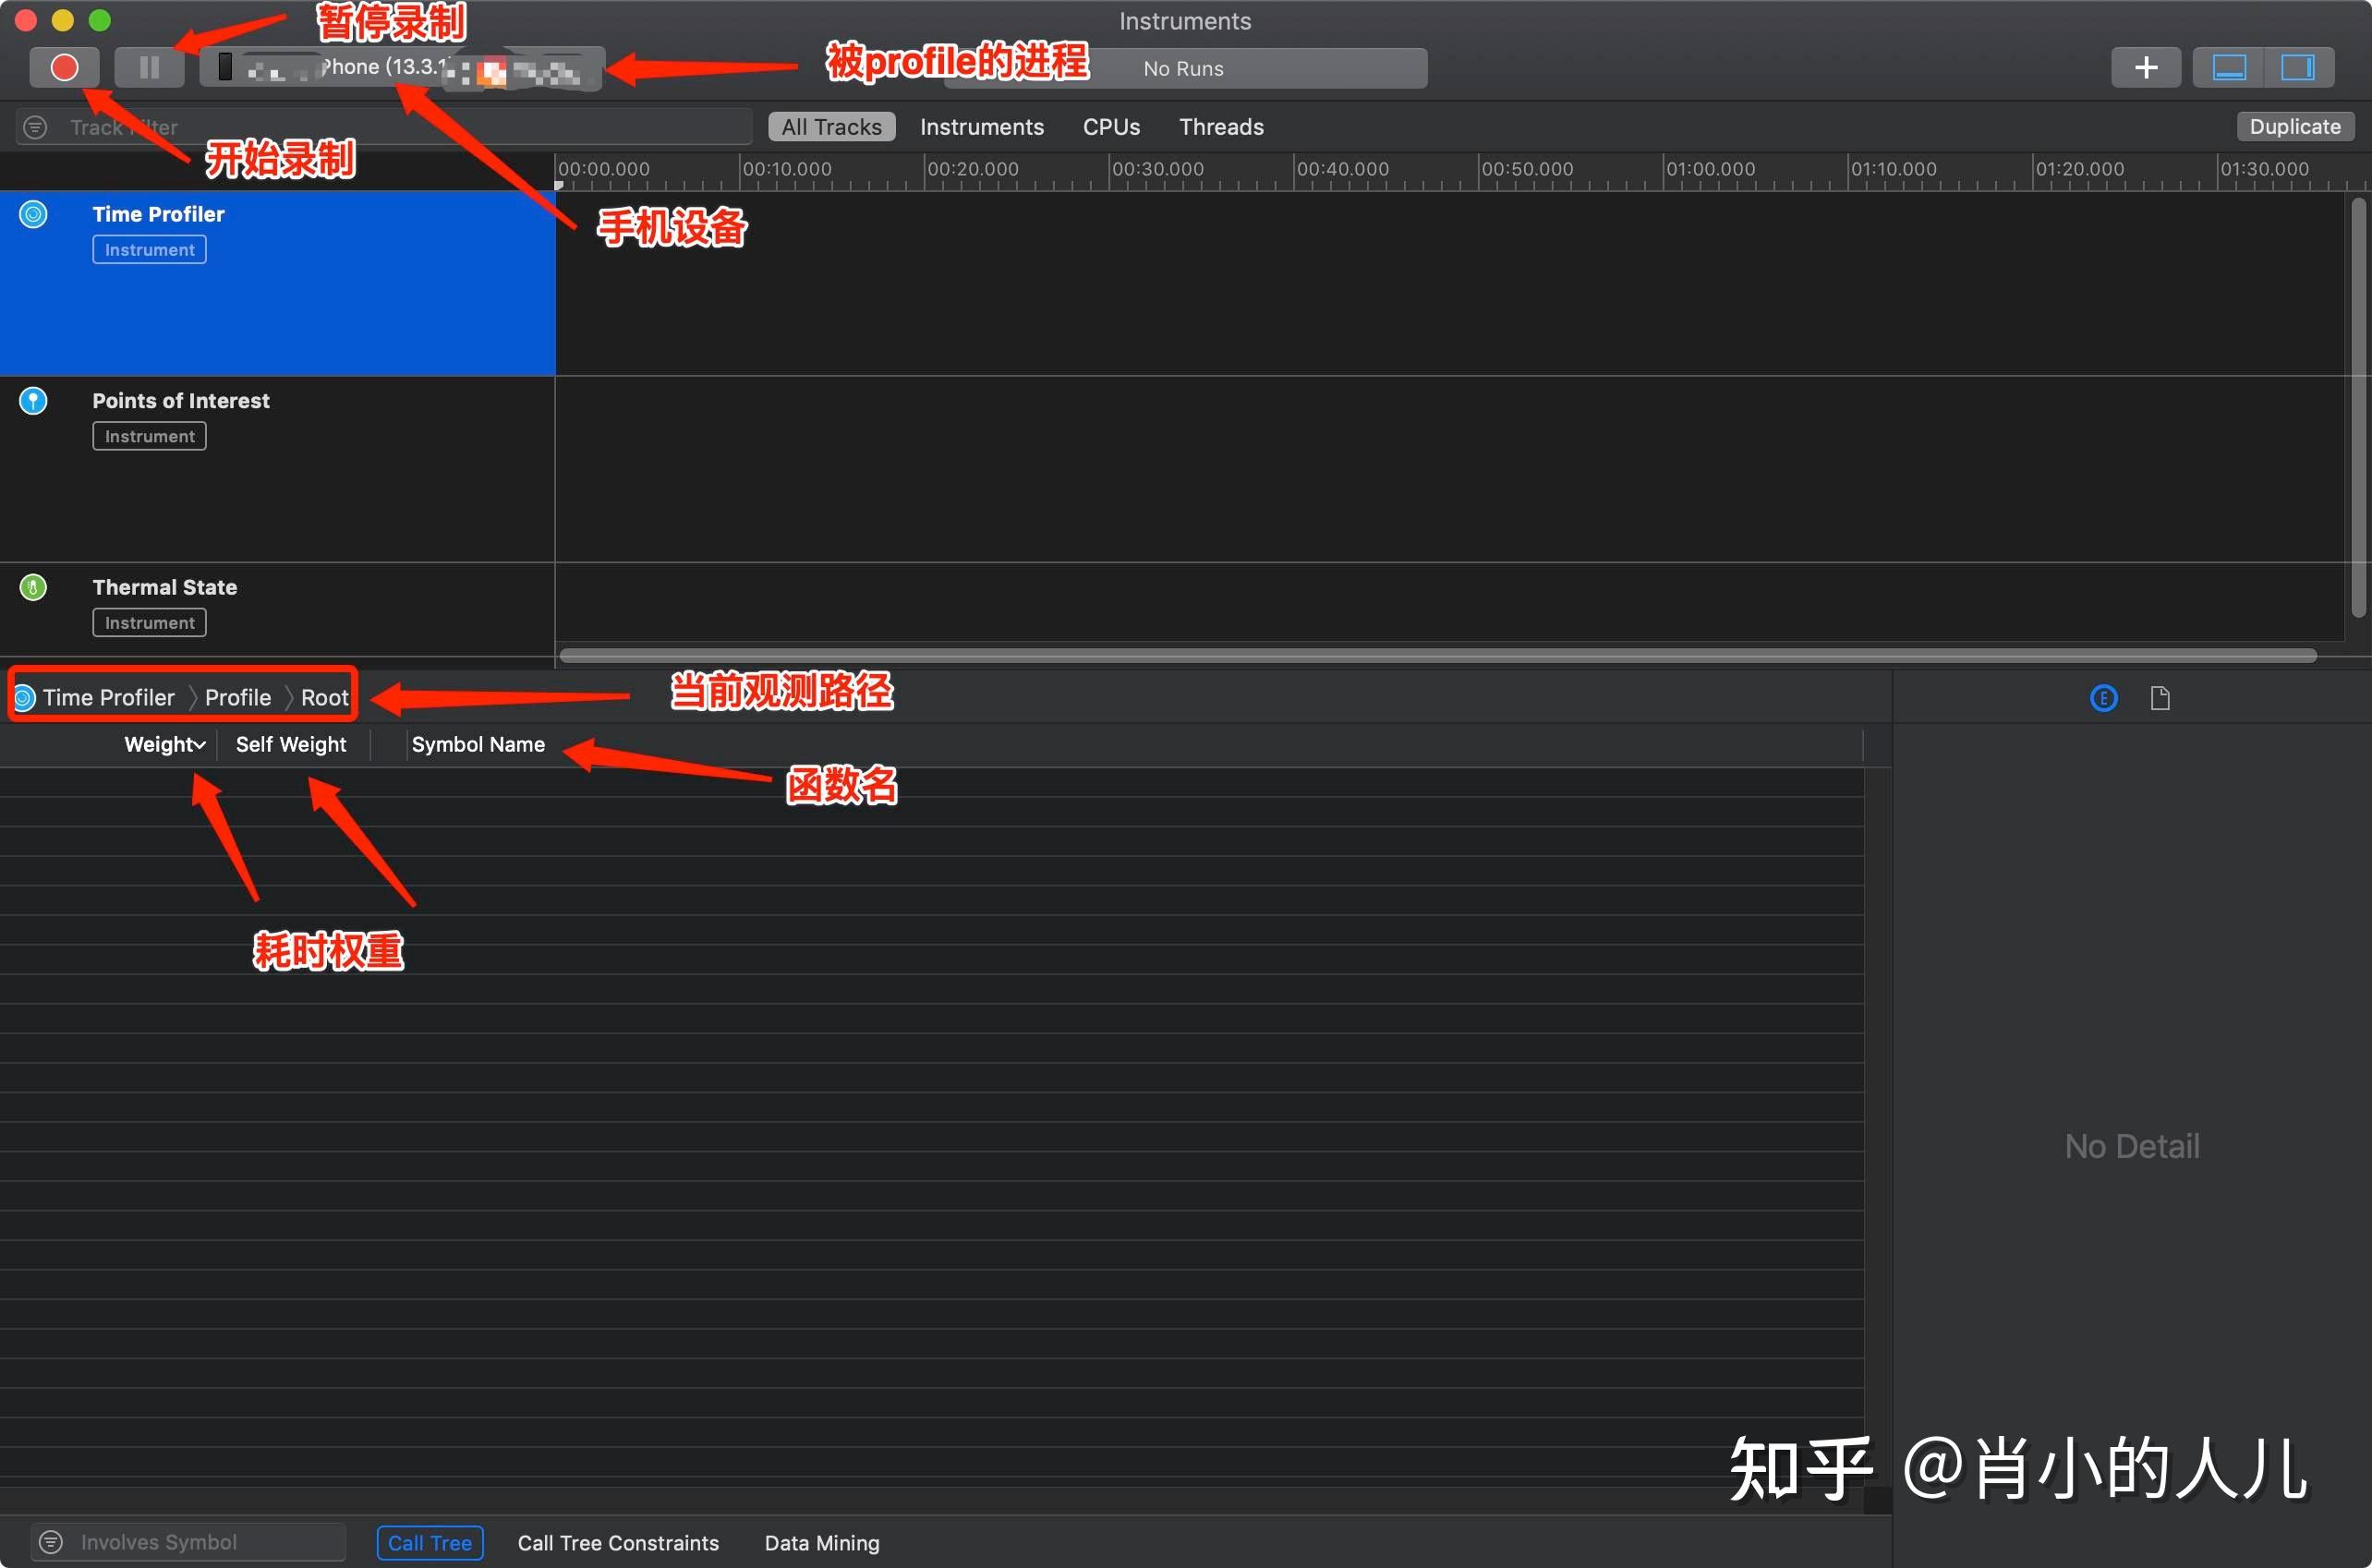This screenshot has height=1568, width=2372.
Task: Switch to the Threads tab
Action: coord(1221,126)
